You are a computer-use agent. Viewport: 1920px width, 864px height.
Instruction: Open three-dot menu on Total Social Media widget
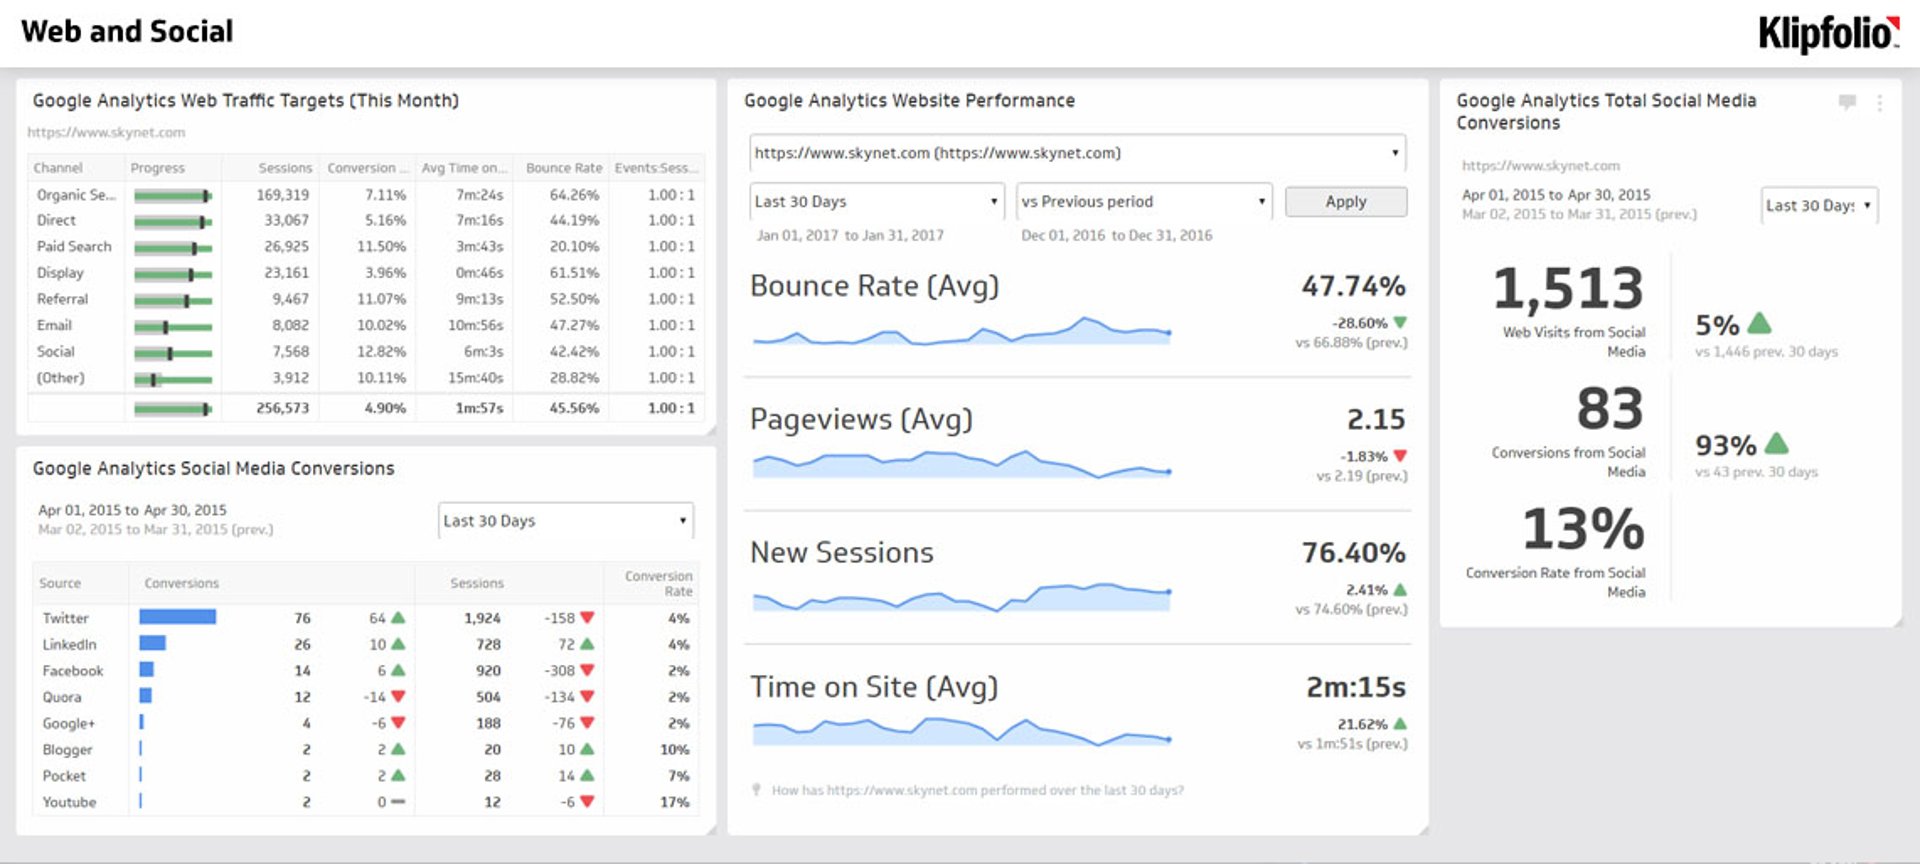point(1879,102)
